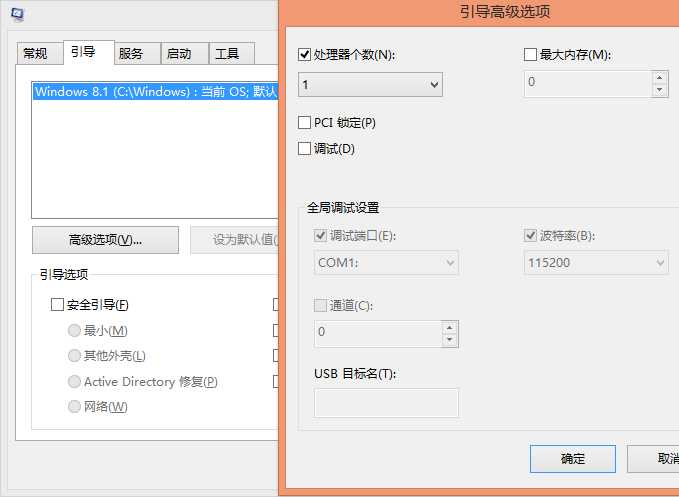Increase 最大内存 with the up arrow
Viewport: 679px width, 497px height.
[x=660, y=77]
